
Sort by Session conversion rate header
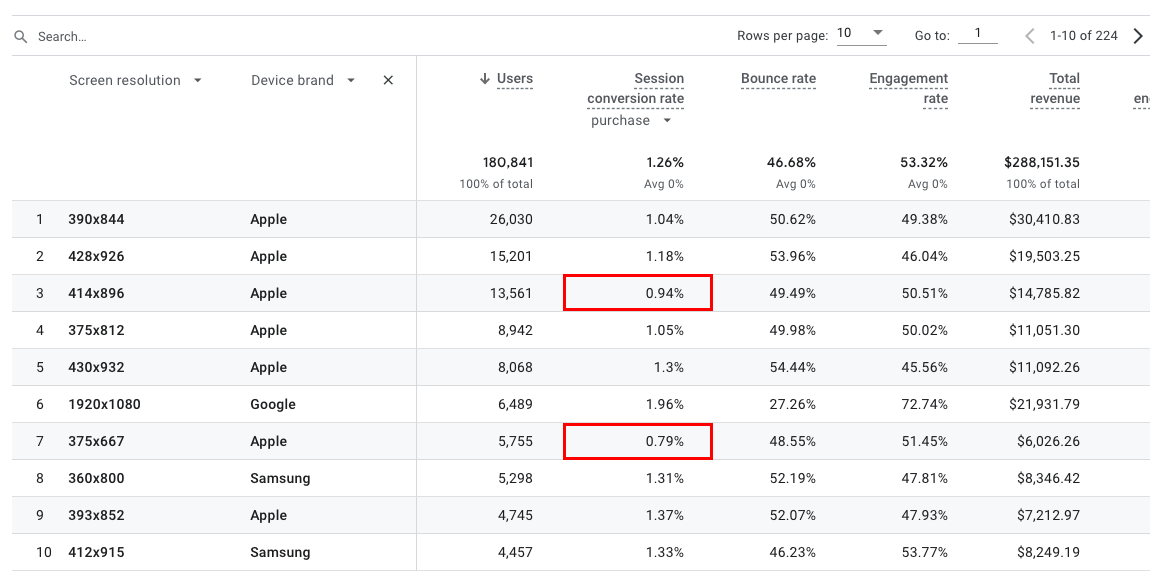[x=635, y=89]
